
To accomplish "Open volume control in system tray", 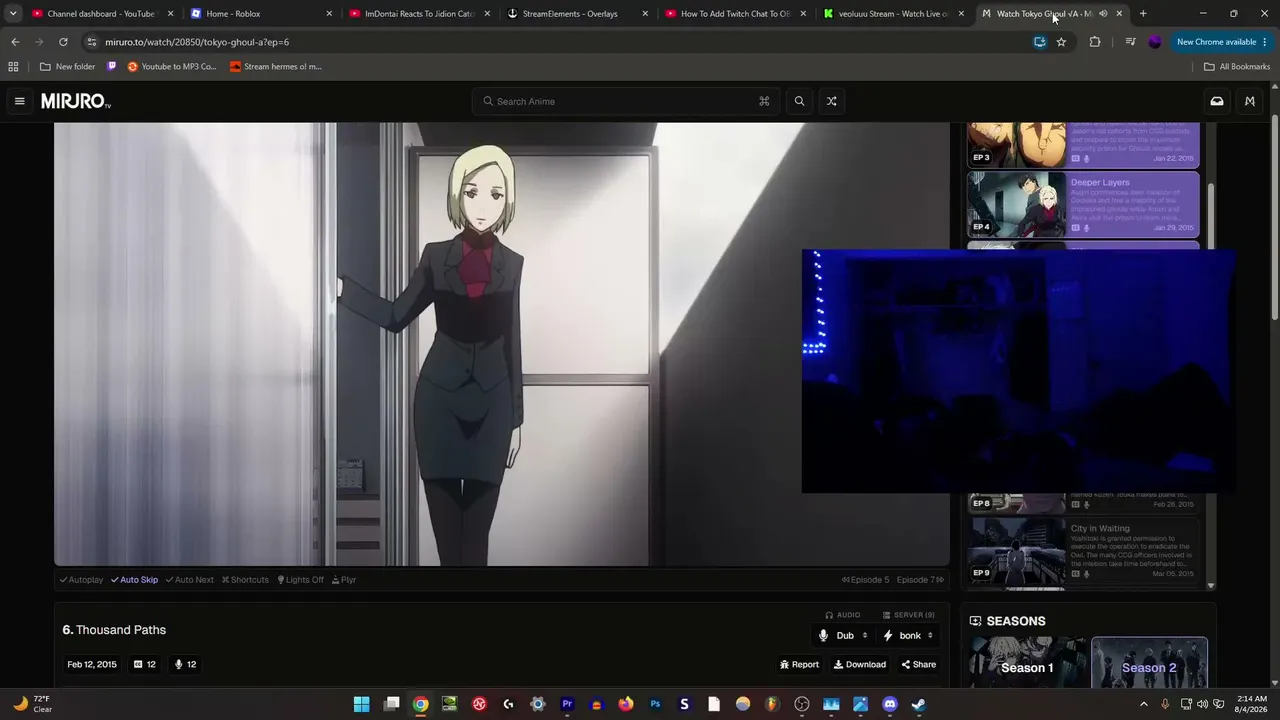I will (x=1202, y=704).
